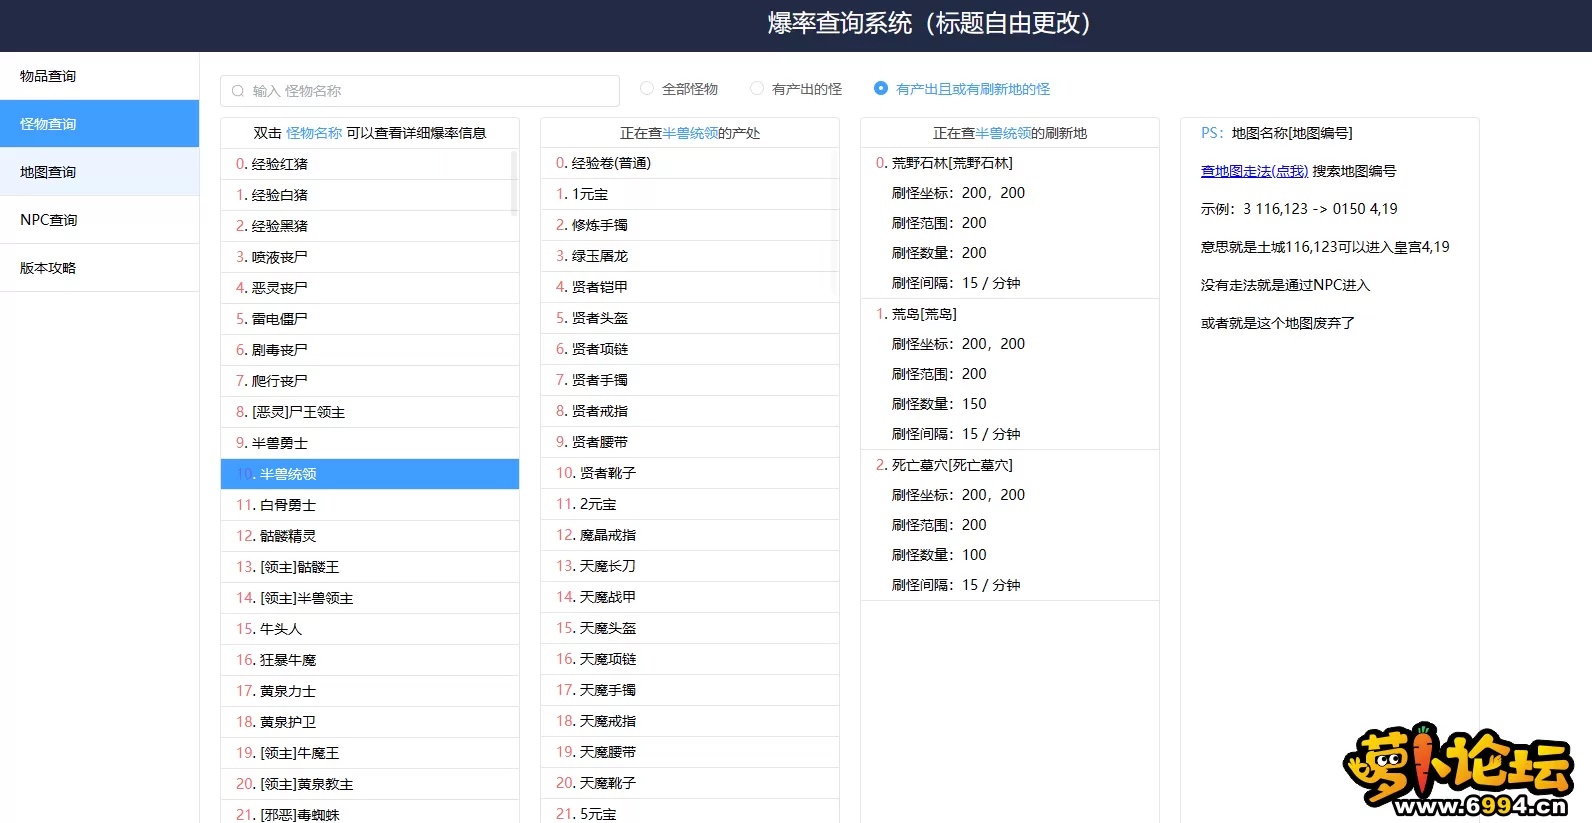This screenshot has height=823, width=1592.
Task: Select drop item 修炼手镯
Action: (689, 225)
